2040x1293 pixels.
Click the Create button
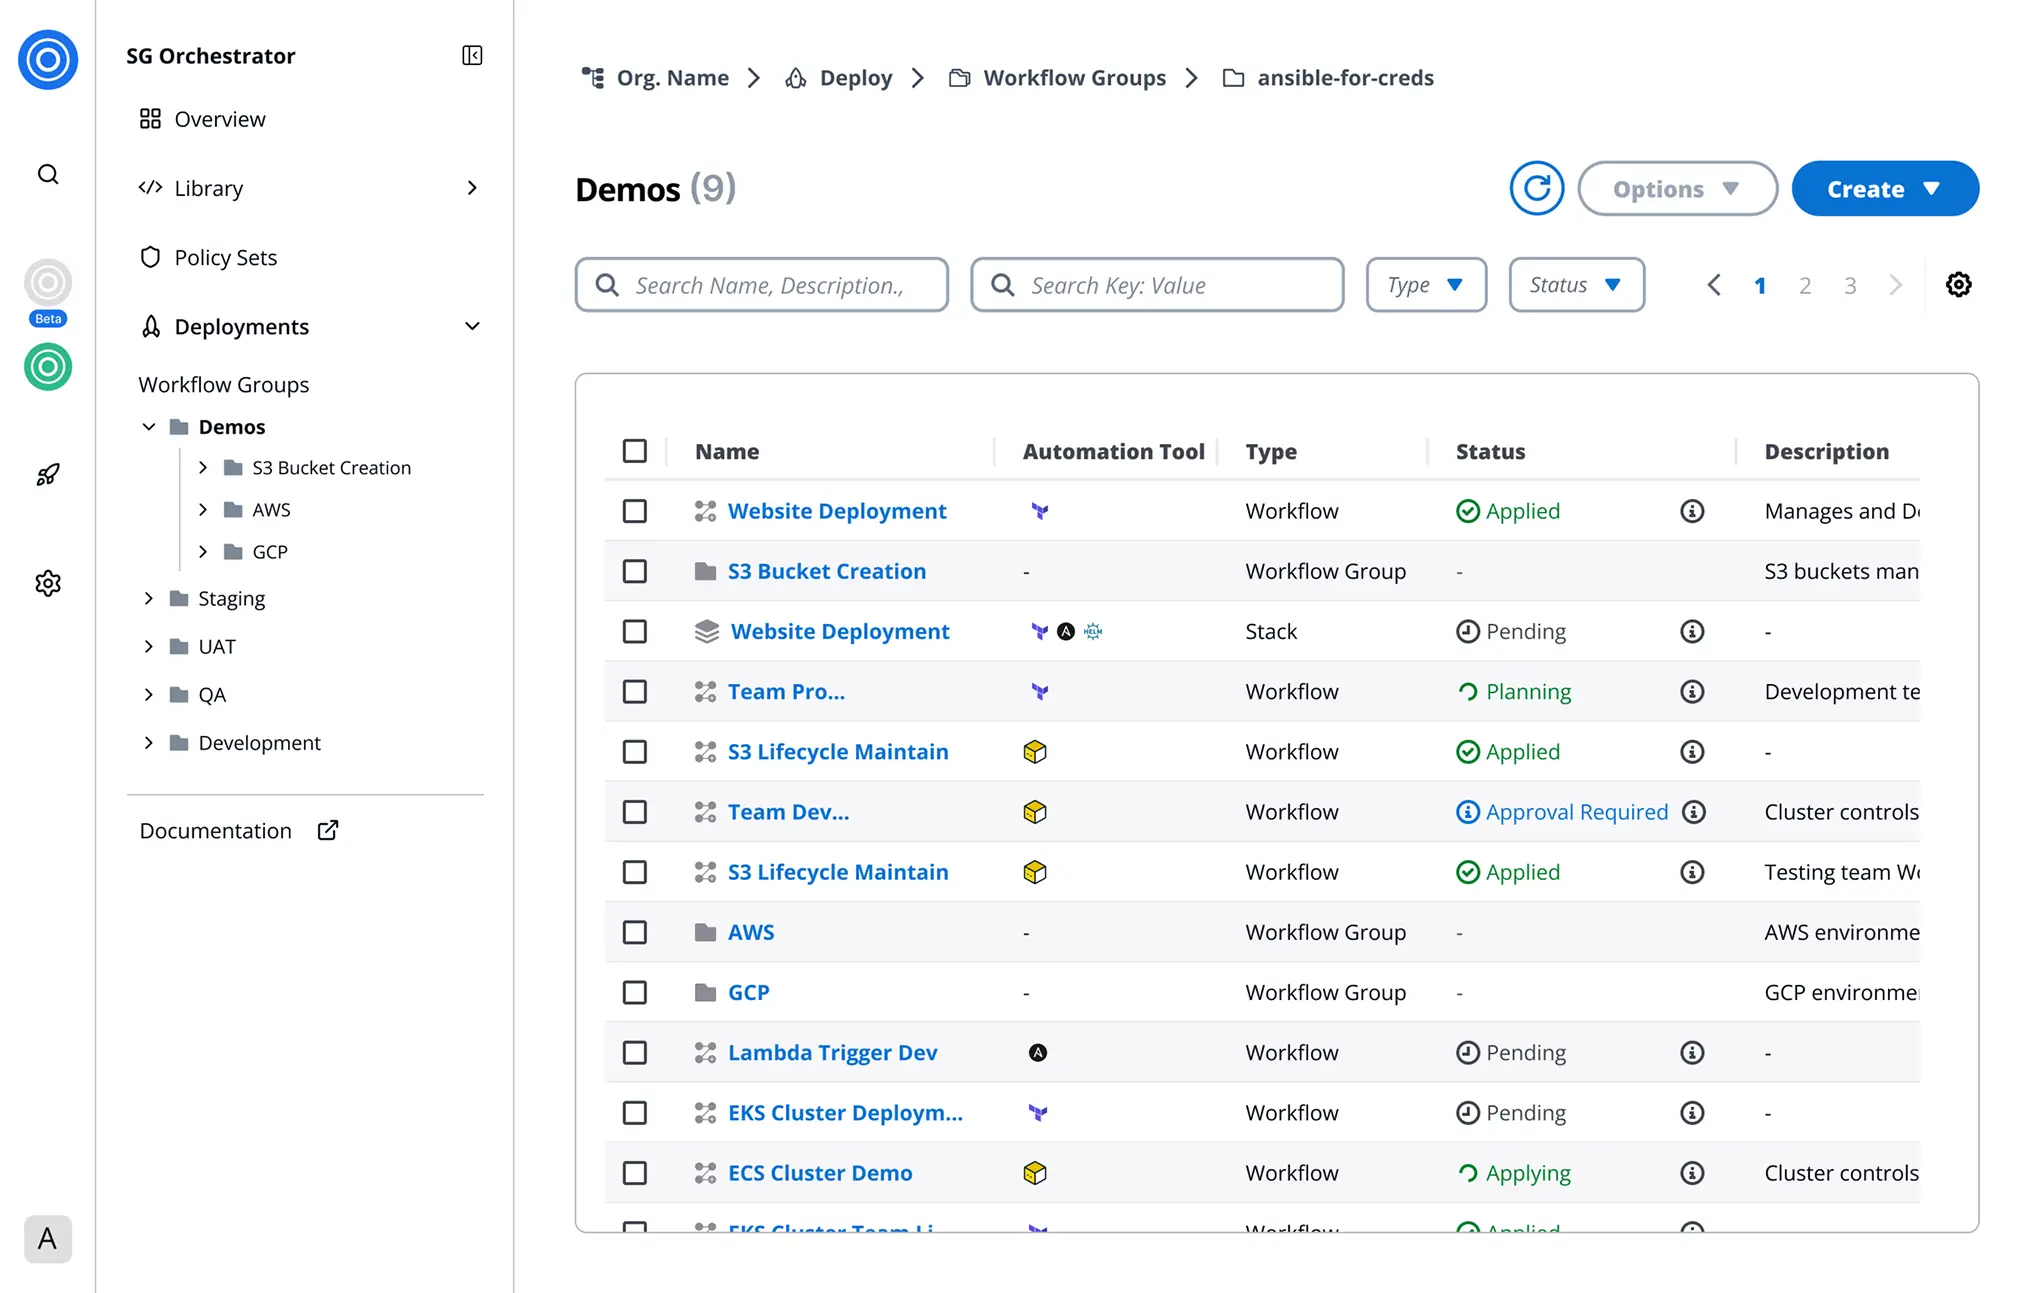pyautogui.click(x=1884, y=189)
